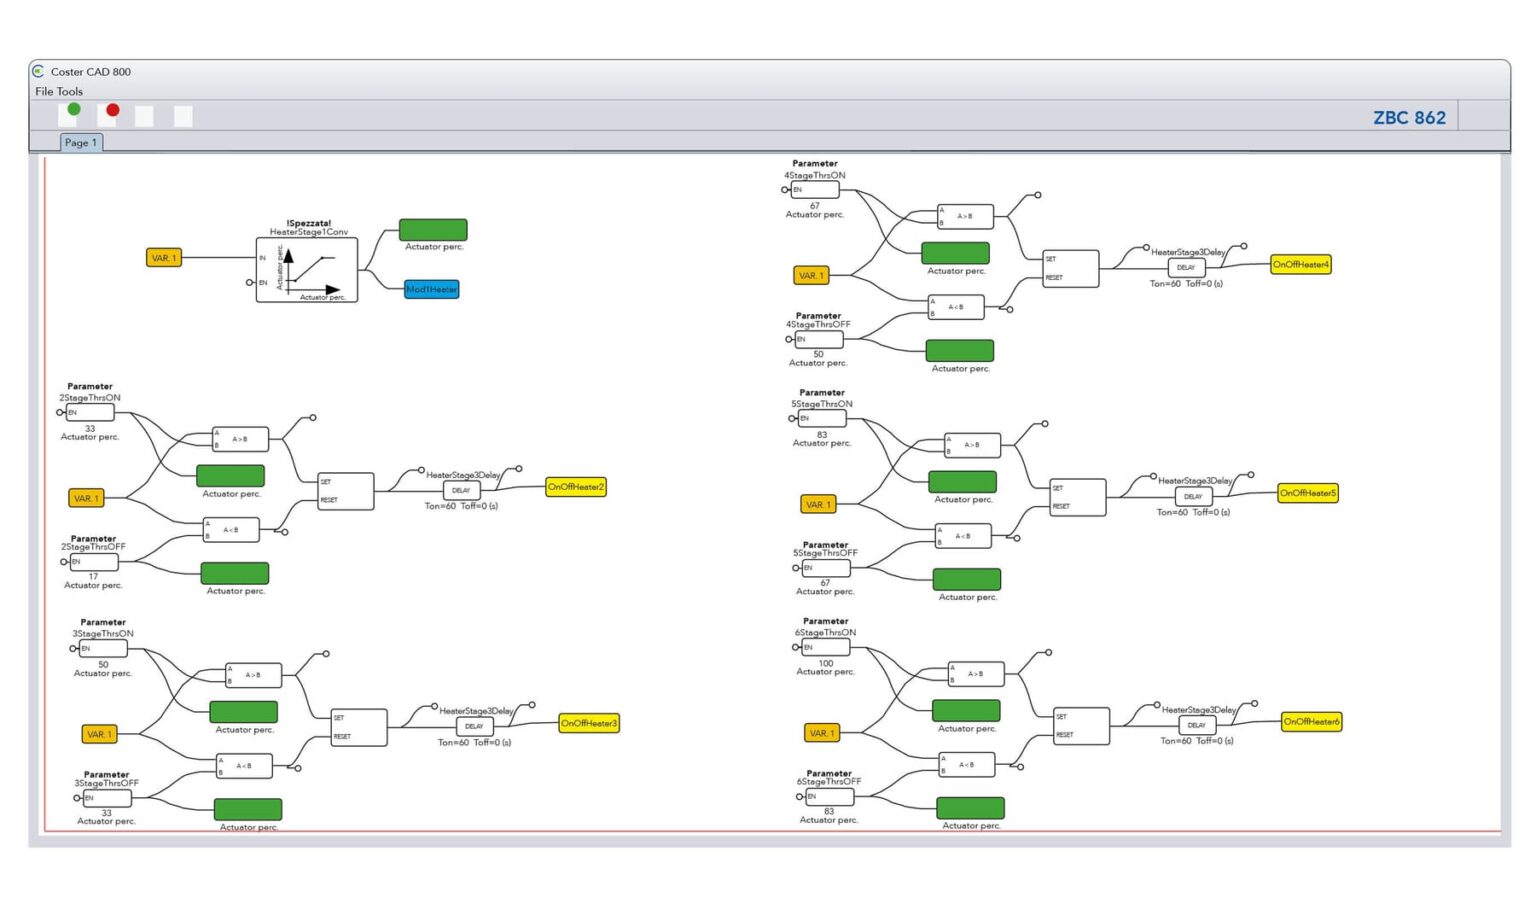The width and height of the screenshot is (1536, 898).
Task: Select the 2StageThrsOFF parameter block
Action: coord(94,561)
